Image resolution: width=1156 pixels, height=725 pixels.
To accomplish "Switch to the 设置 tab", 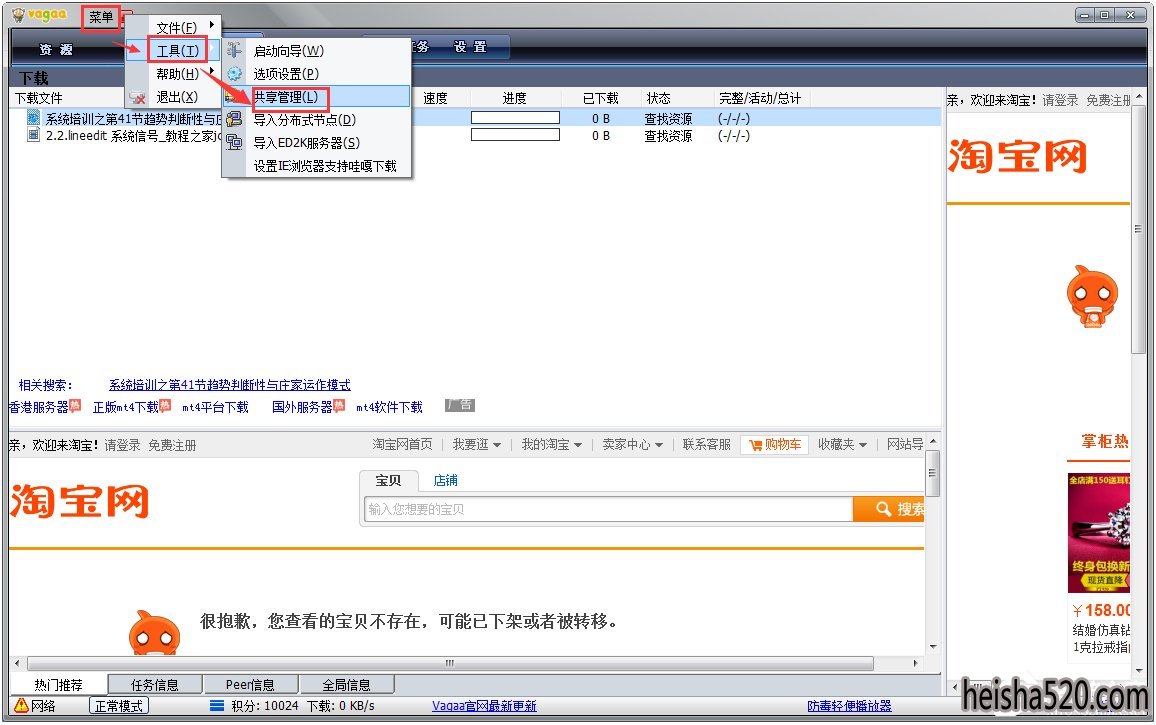I will (470, 47).
